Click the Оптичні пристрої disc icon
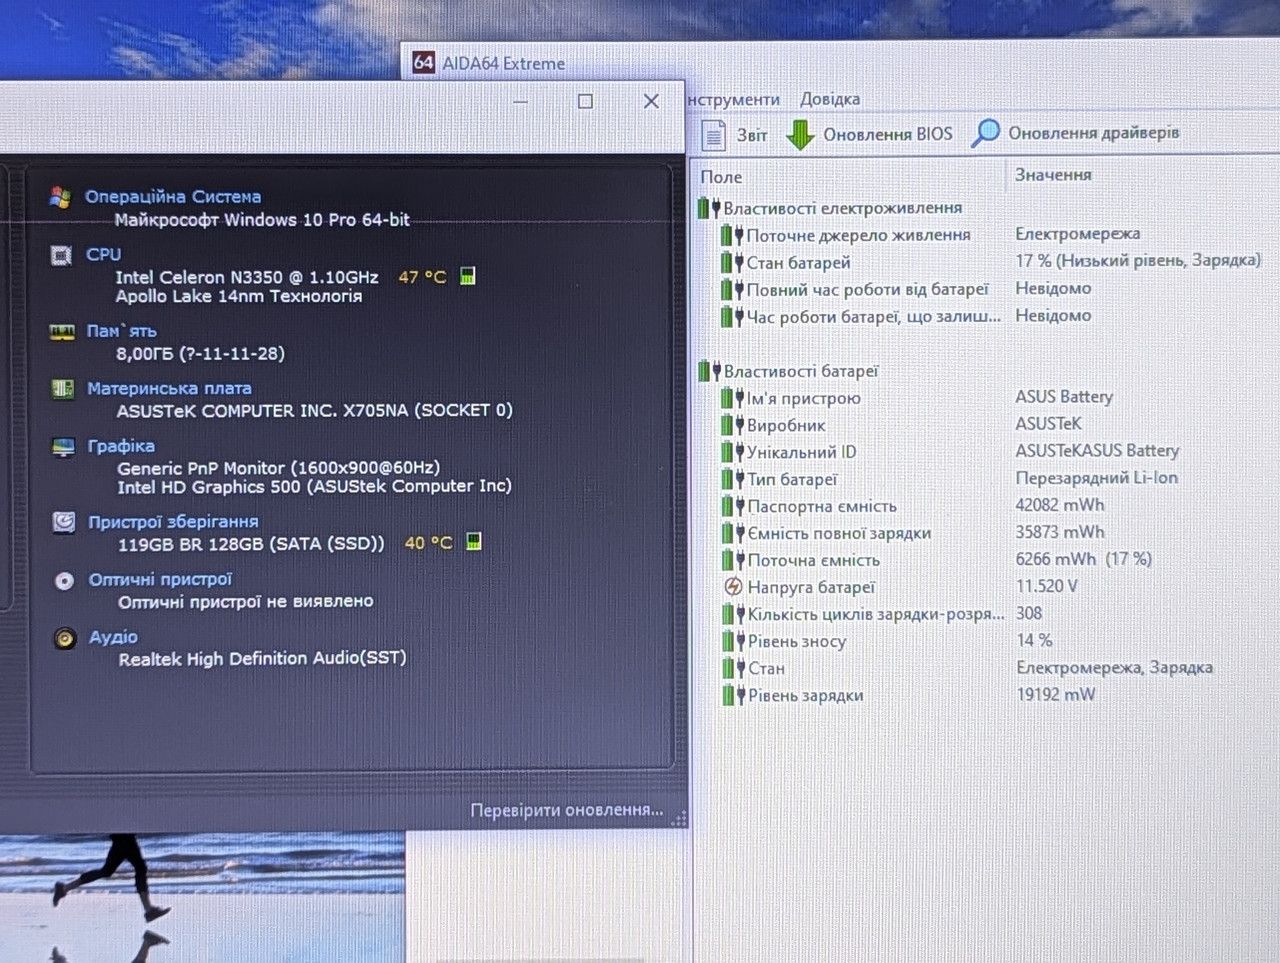 (64, 580)
